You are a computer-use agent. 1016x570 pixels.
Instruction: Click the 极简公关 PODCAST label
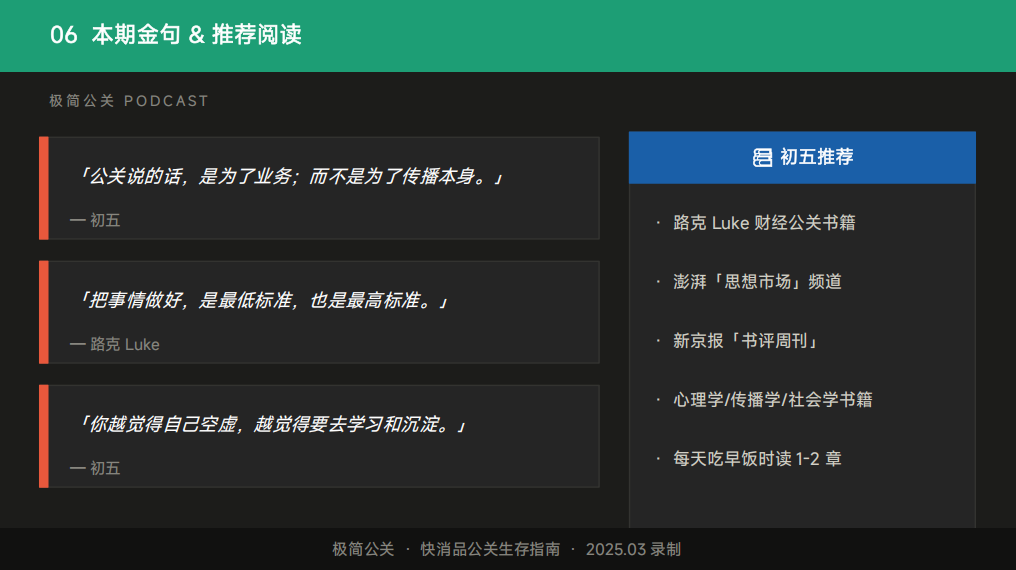pyautogui.click(x=129, y=101)
